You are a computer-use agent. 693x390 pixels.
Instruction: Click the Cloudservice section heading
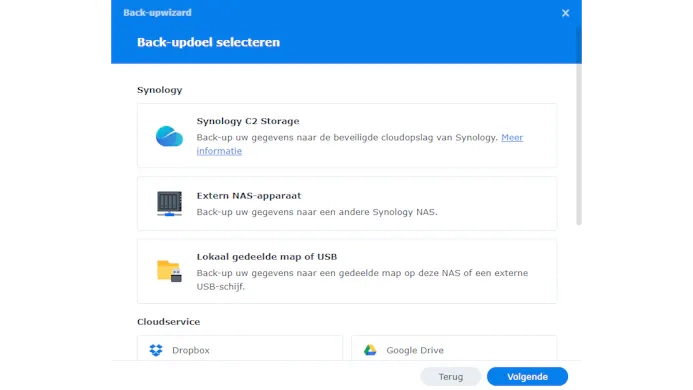click(168, 322)
